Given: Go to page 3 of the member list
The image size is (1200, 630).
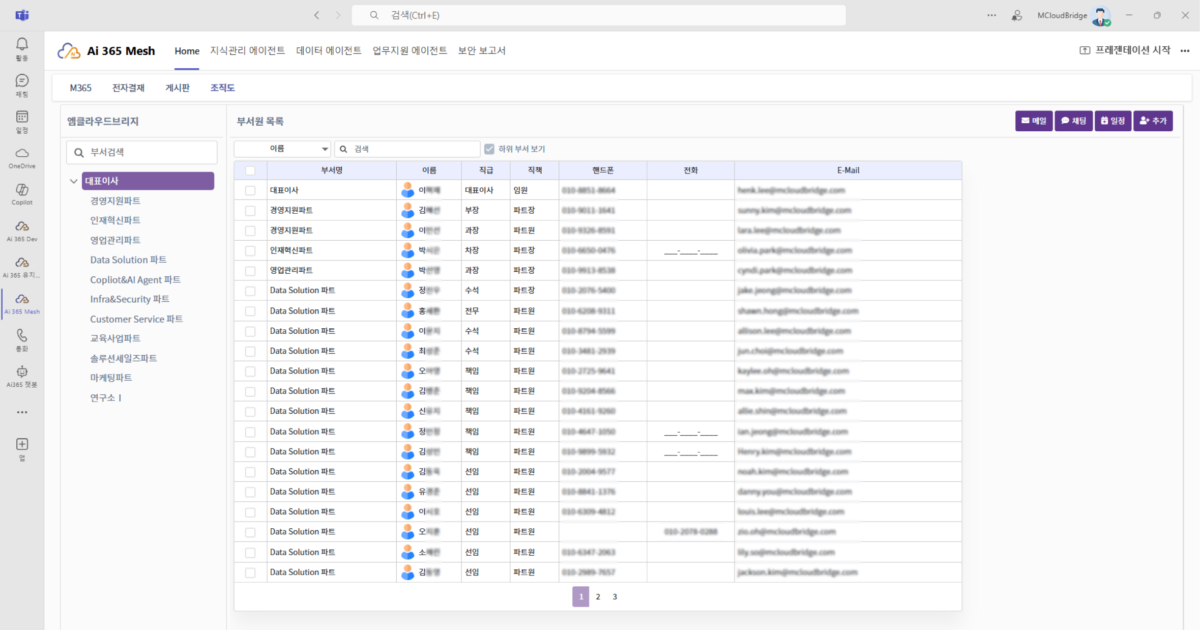Looking at the screenshot, I should pyautogui.click(x=615, y=597).
